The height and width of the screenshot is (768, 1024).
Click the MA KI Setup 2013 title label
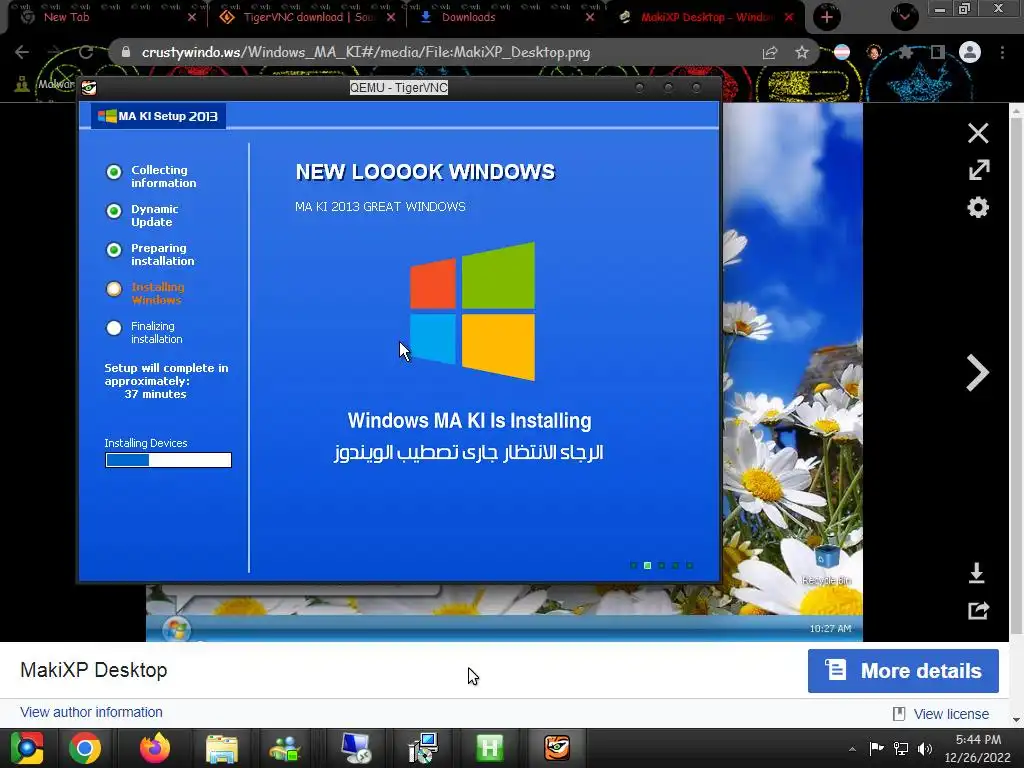click(x=158, y=116)
